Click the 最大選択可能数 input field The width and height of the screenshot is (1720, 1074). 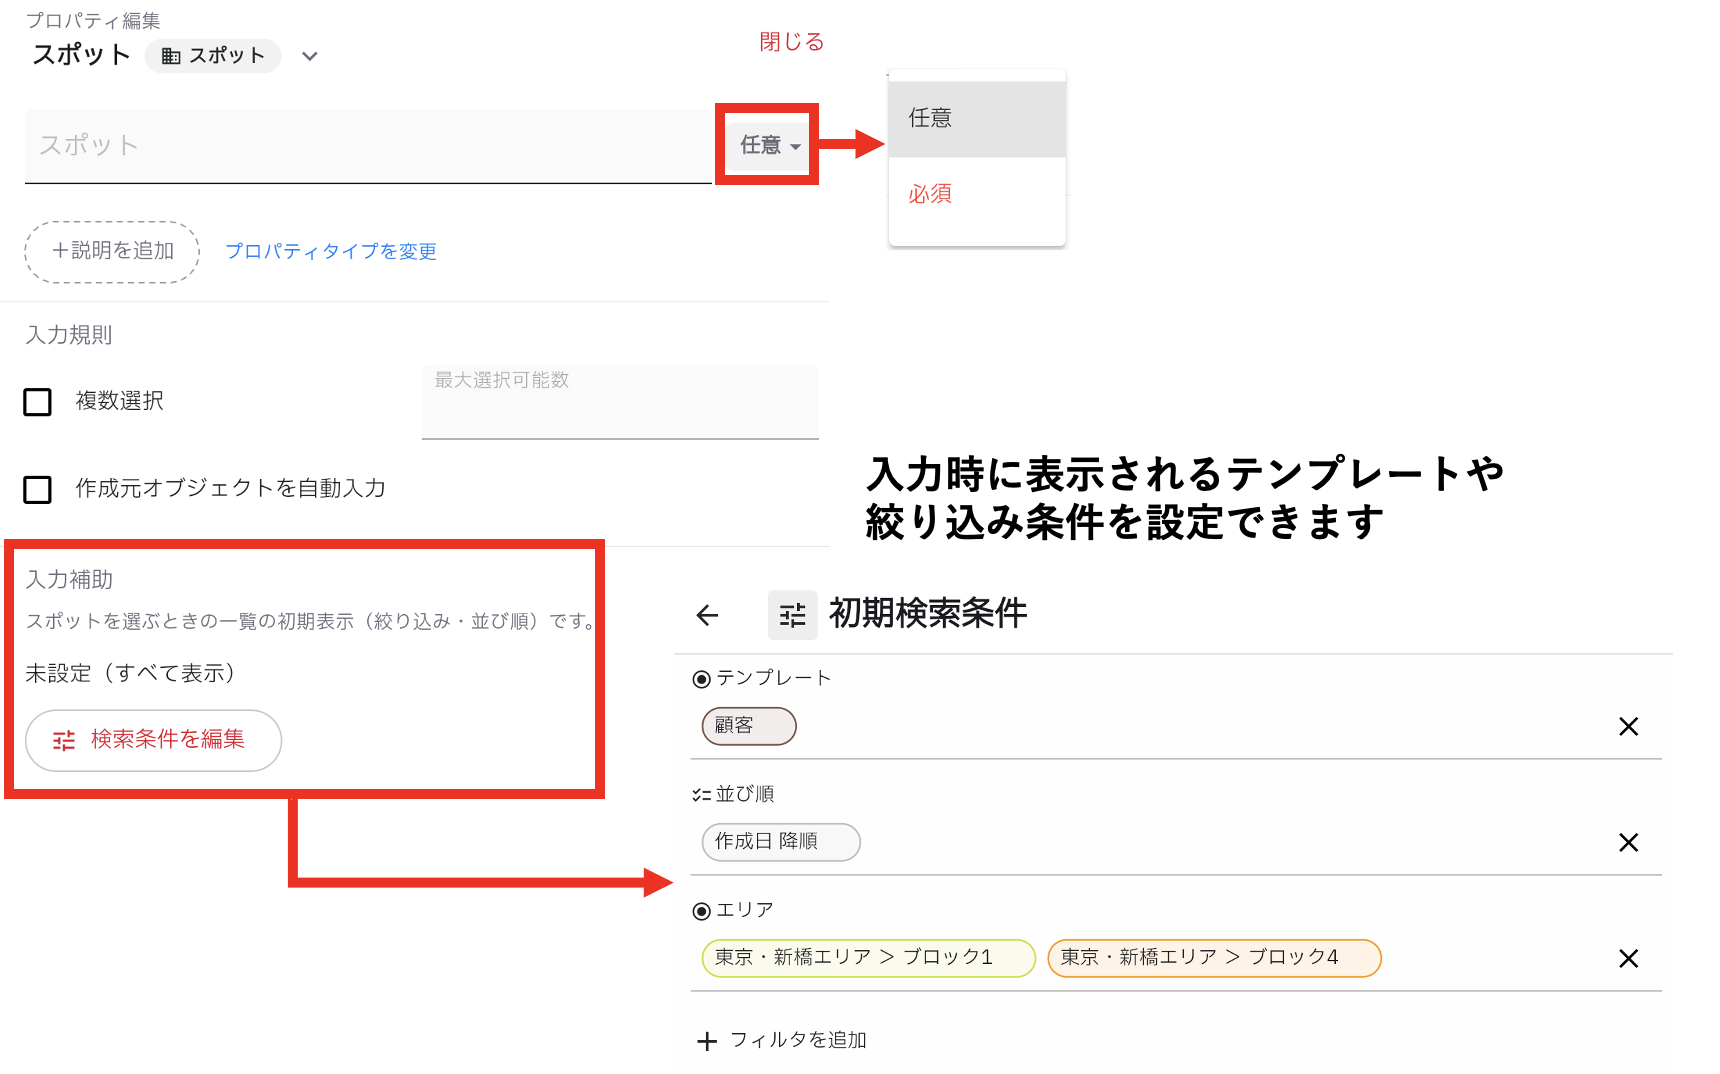(620, 402)
